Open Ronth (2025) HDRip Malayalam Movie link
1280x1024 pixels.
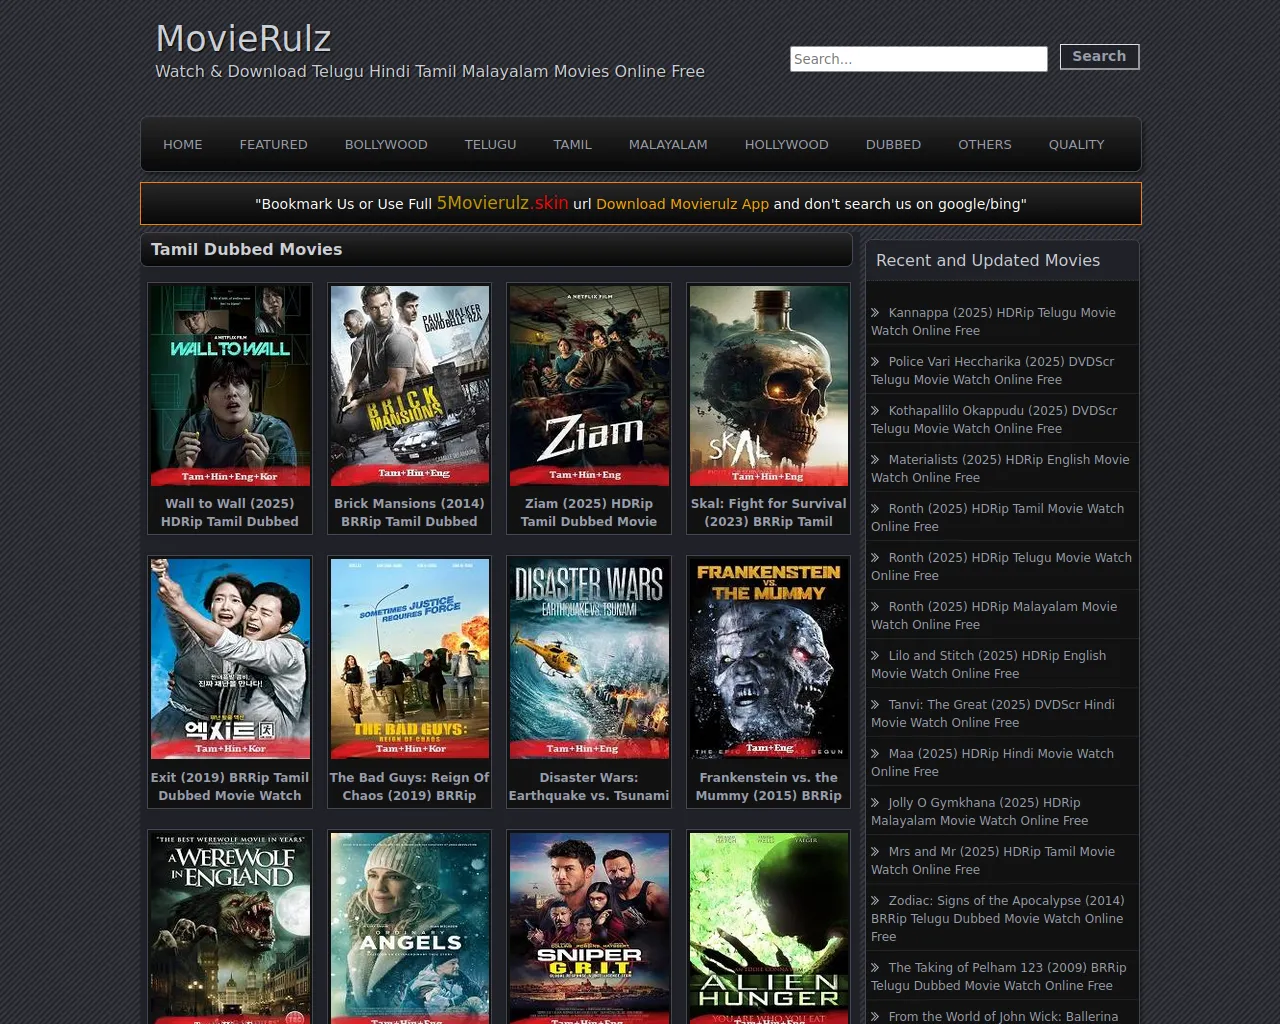point(994,615)
